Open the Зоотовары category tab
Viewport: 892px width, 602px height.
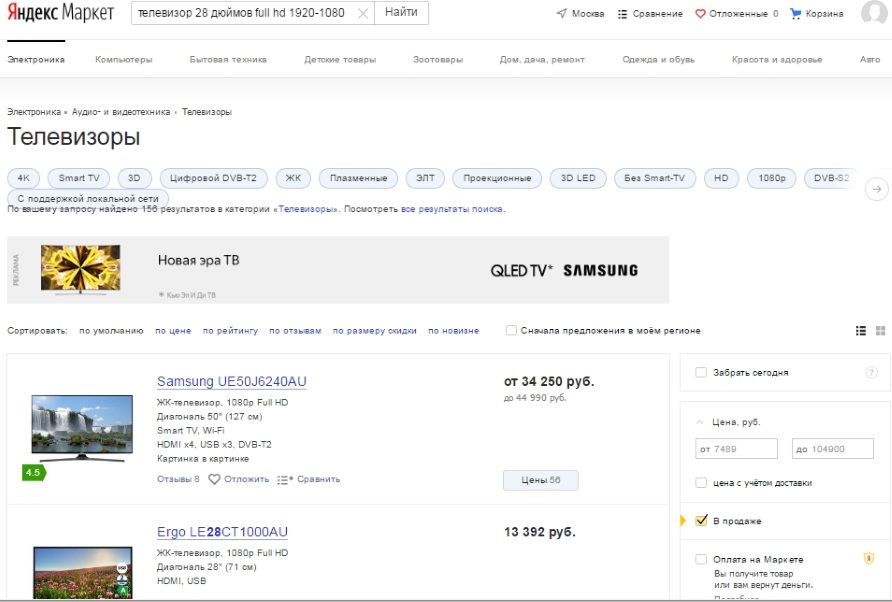point(438,59)
